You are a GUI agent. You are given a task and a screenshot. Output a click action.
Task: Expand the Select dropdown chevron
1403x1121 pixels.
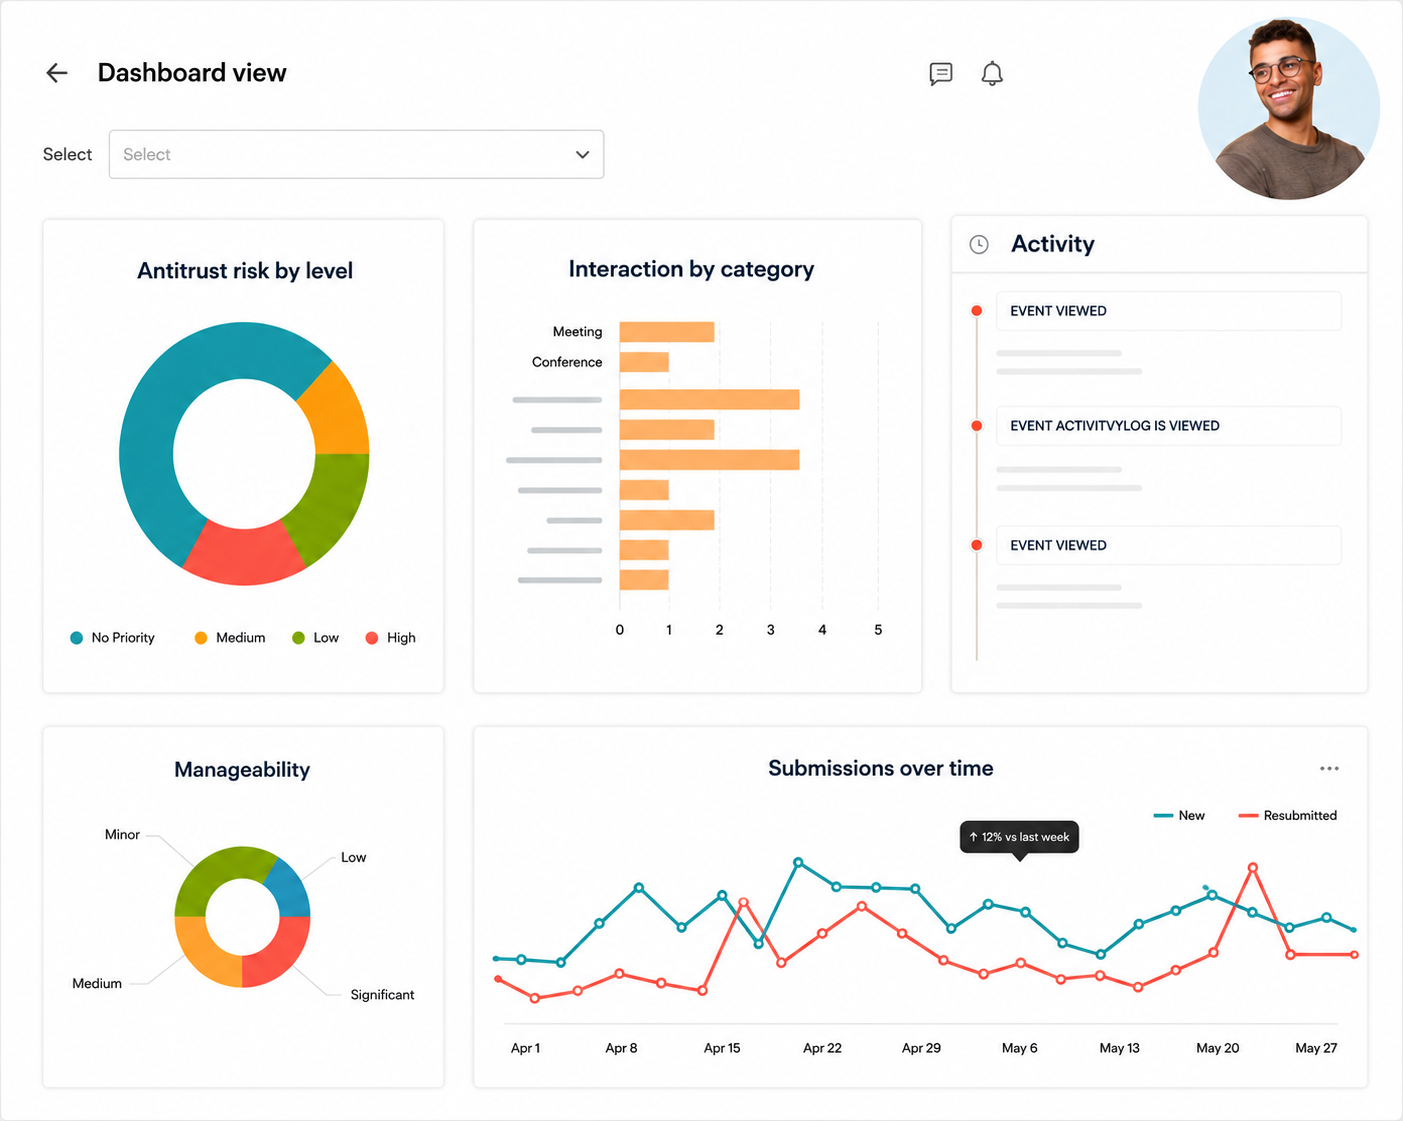[x=582, y=155]
